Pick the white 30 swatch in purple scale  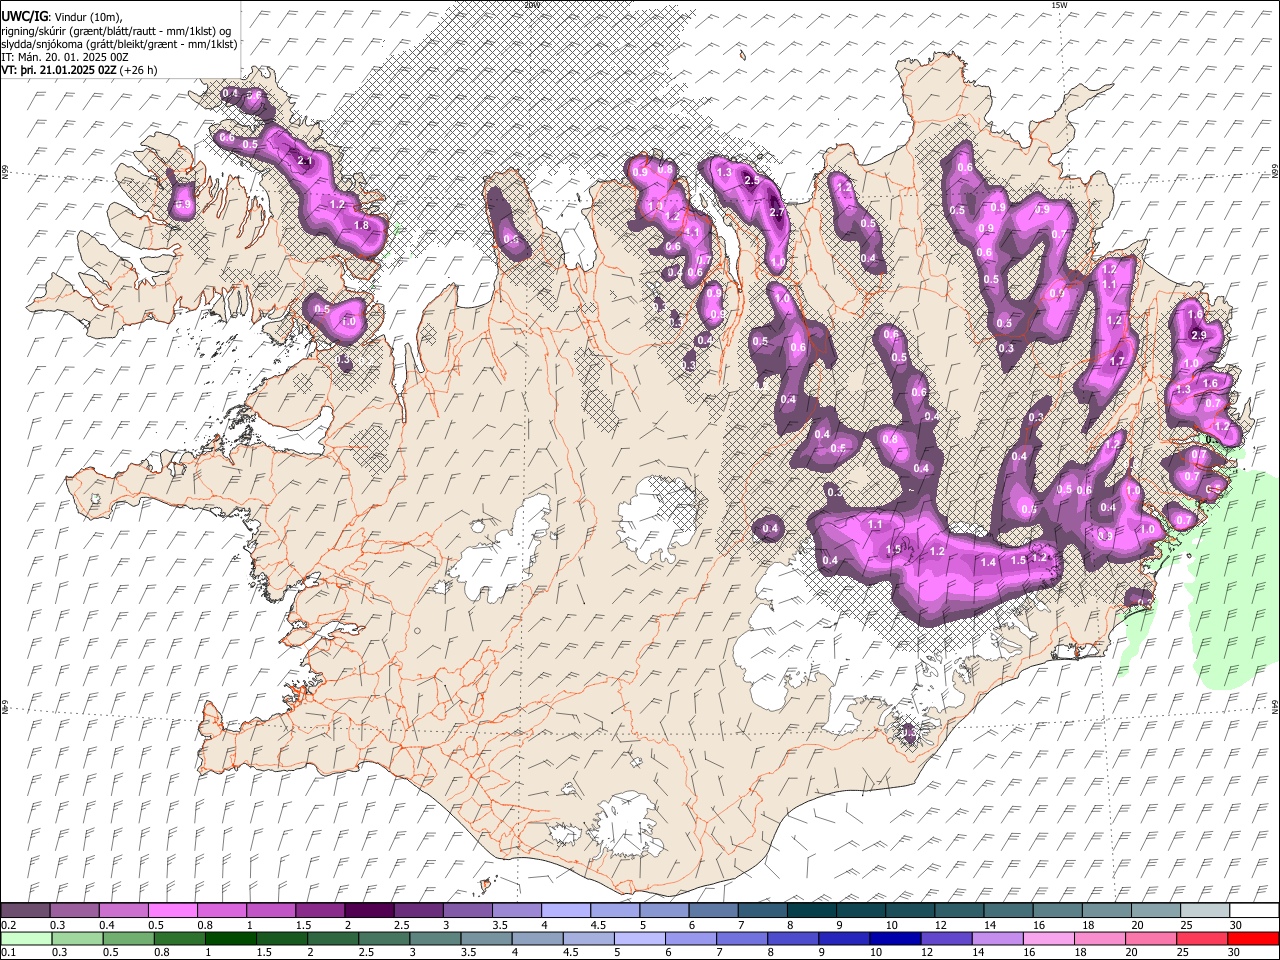[x=1255, y=910]
